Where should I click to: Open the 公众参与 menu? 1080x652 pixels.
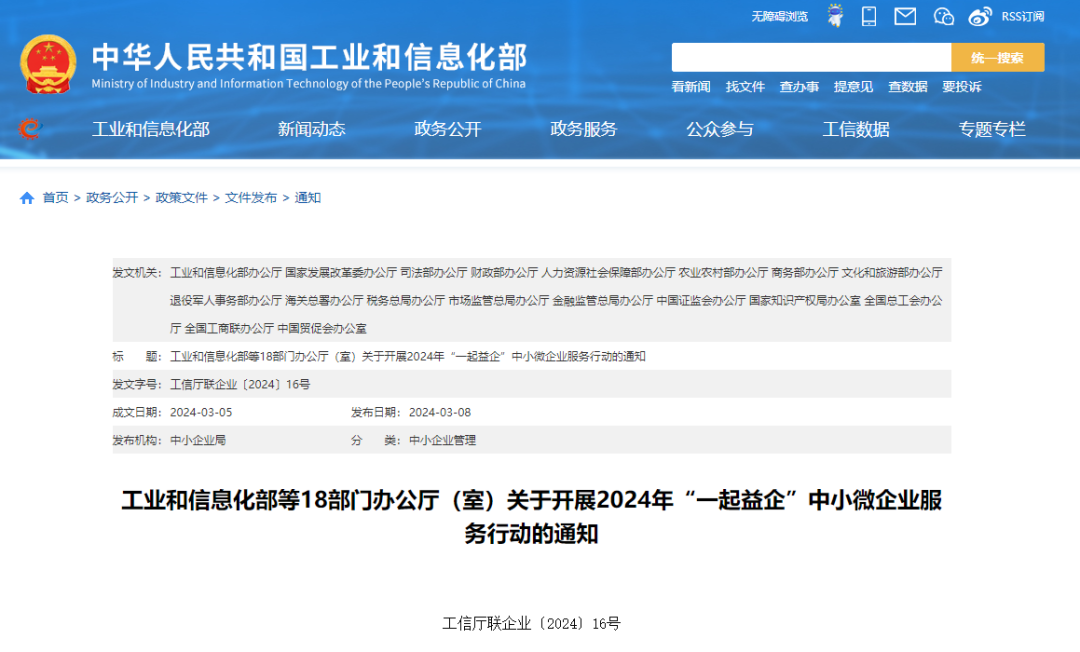click(x=721, y=129)
